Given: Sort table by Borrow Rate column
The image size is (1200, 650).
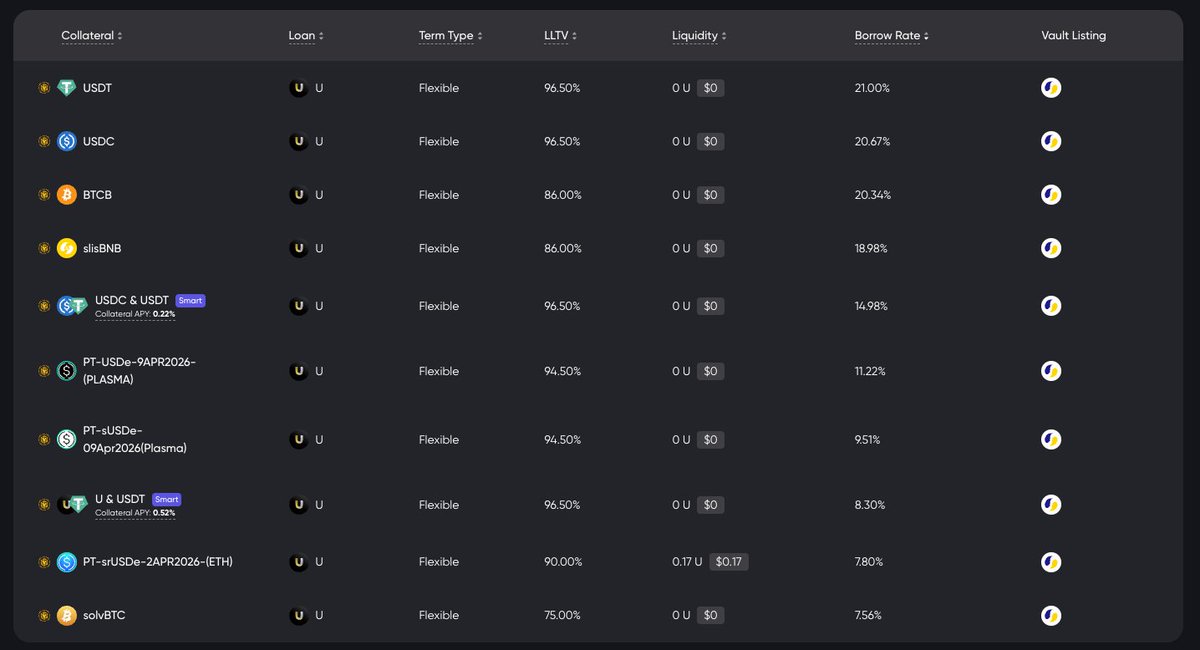Looking at the screenshot, I should tap(891, 36).
